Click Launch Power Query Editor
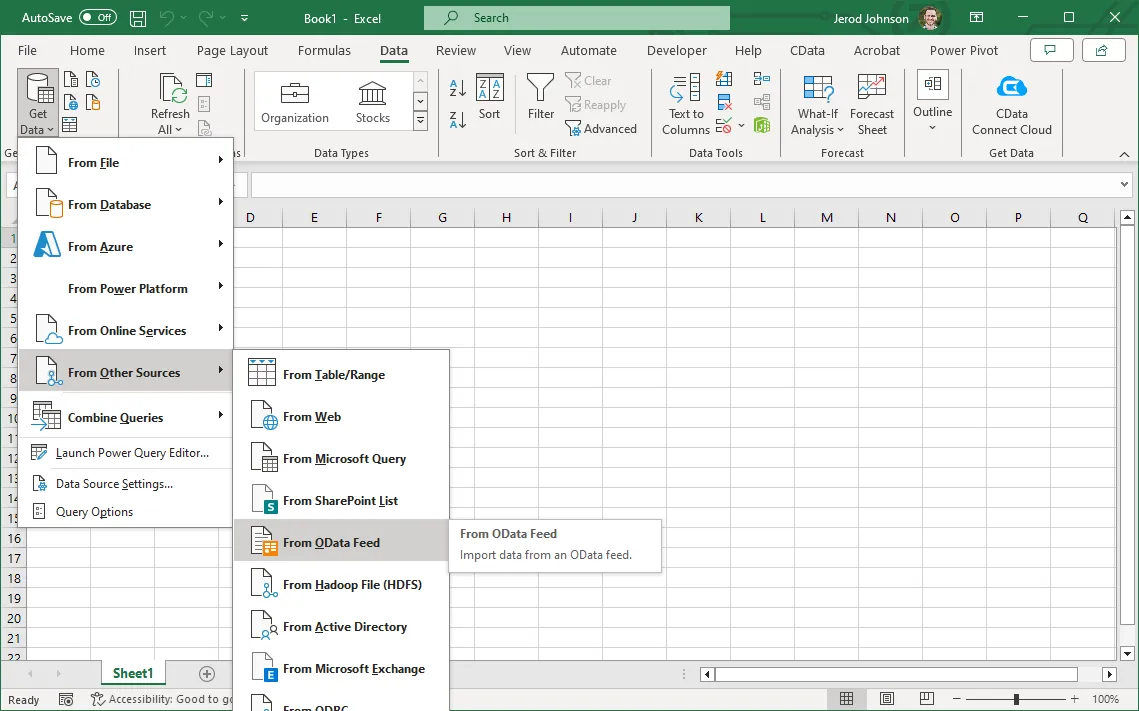Image resolution: width=1139 pixels, height=711 pixels. [x=132, y=453]
